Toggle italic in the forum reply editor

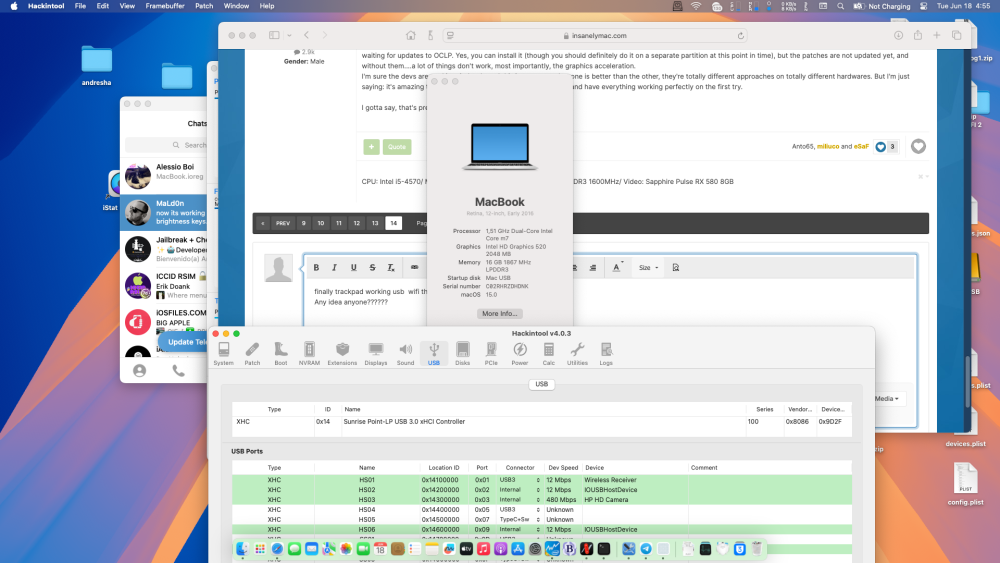click(x=334, y=268)
